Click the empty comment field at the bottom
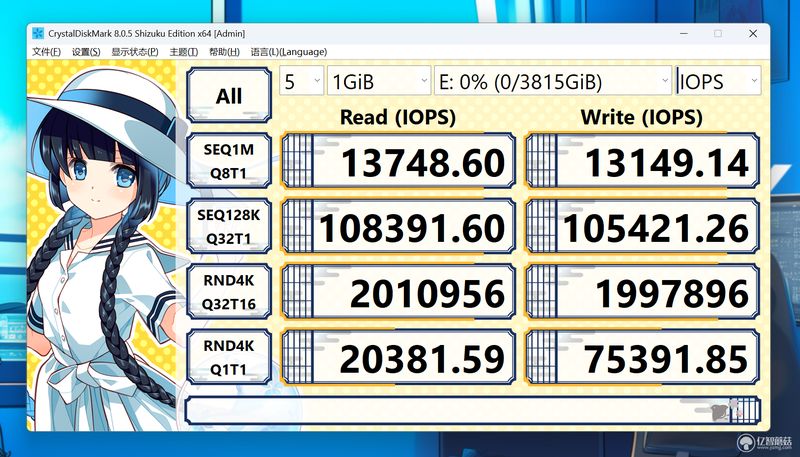The image size is (800, 457). [472, 411]
